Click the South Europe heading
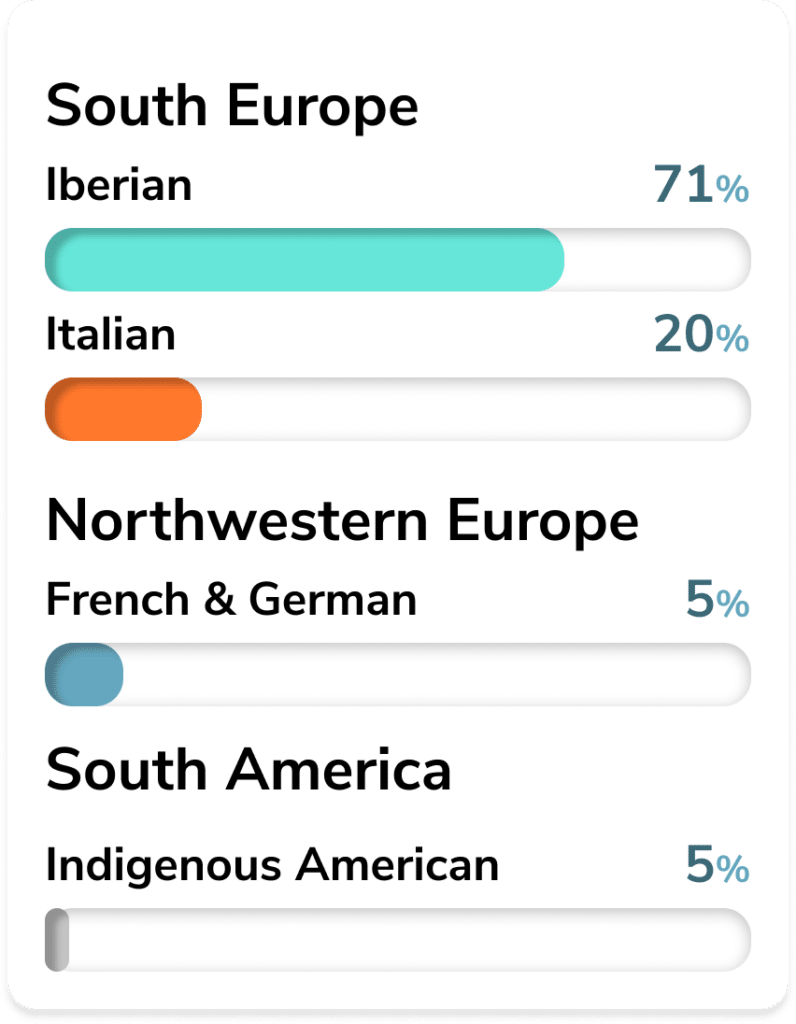This screenshot has width=796, height=1024. tap(232, 106)
